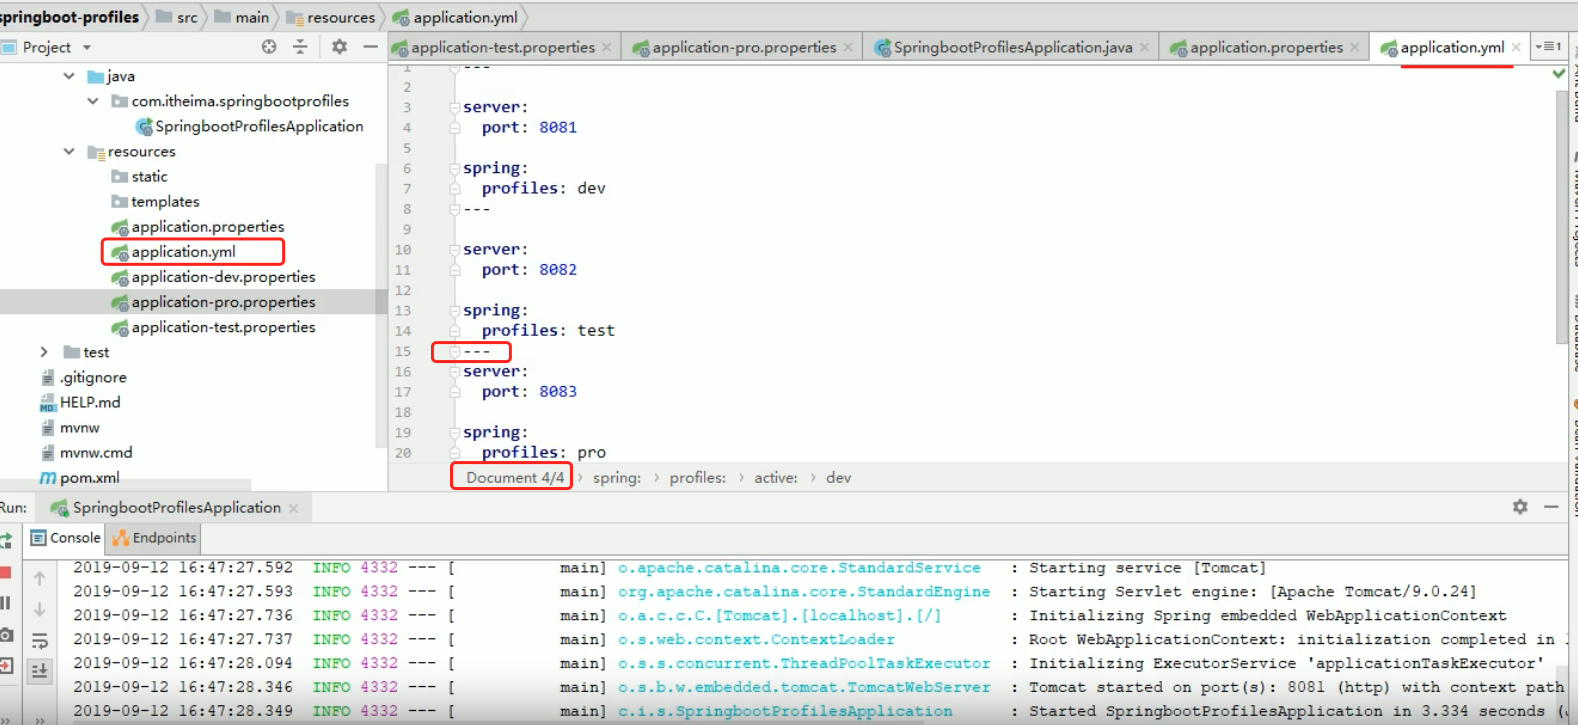Switch to application-pro.properties tab

click(744, 47)
